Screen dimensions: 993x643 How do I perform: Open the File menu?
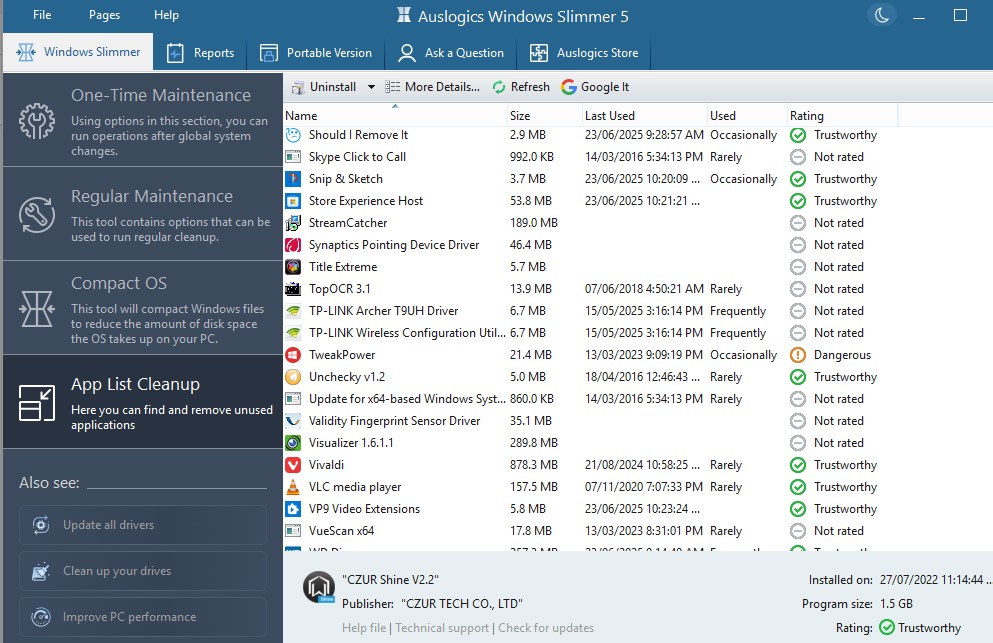coord(43,15)
